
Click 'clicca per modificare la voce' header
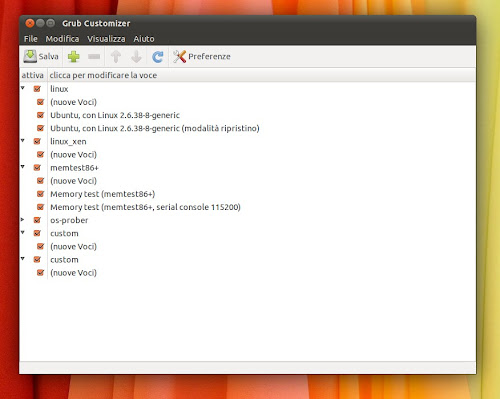103,75
